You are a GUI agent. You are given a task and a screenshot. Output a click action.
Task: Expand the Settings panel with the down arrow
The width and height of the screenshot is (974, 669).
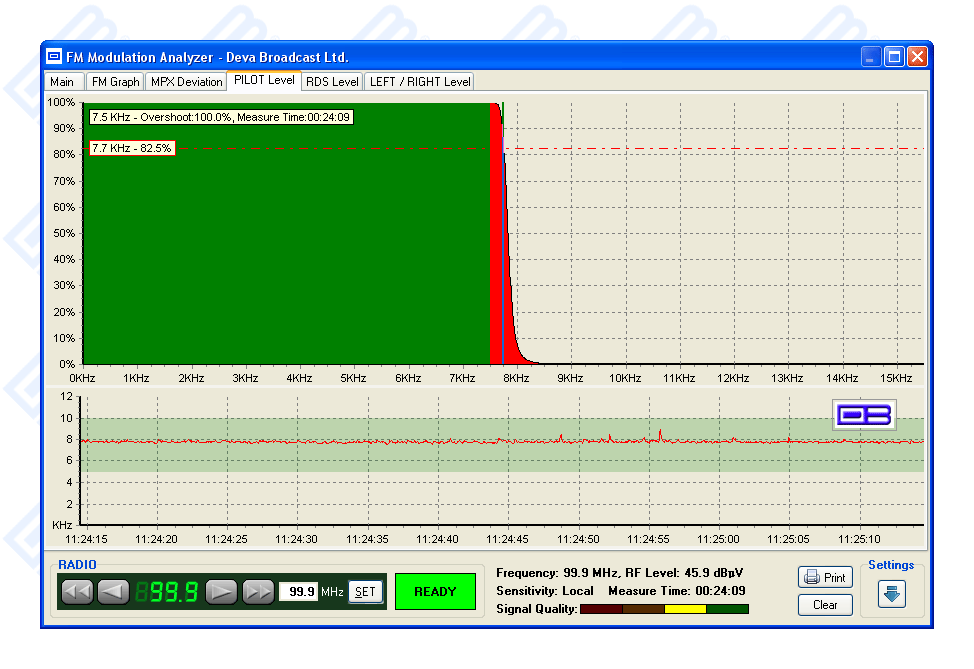tap(891, 593)
